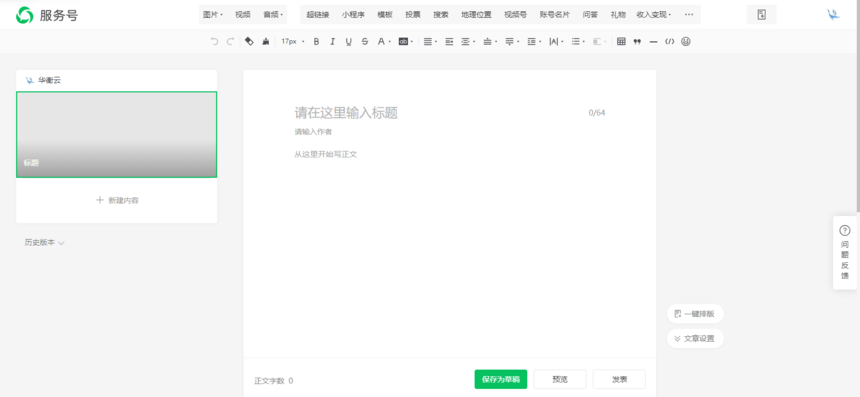The width and height of the screenshot is (860, 397).
Task: Click the bulleted list icon
Action: point(575,42)
